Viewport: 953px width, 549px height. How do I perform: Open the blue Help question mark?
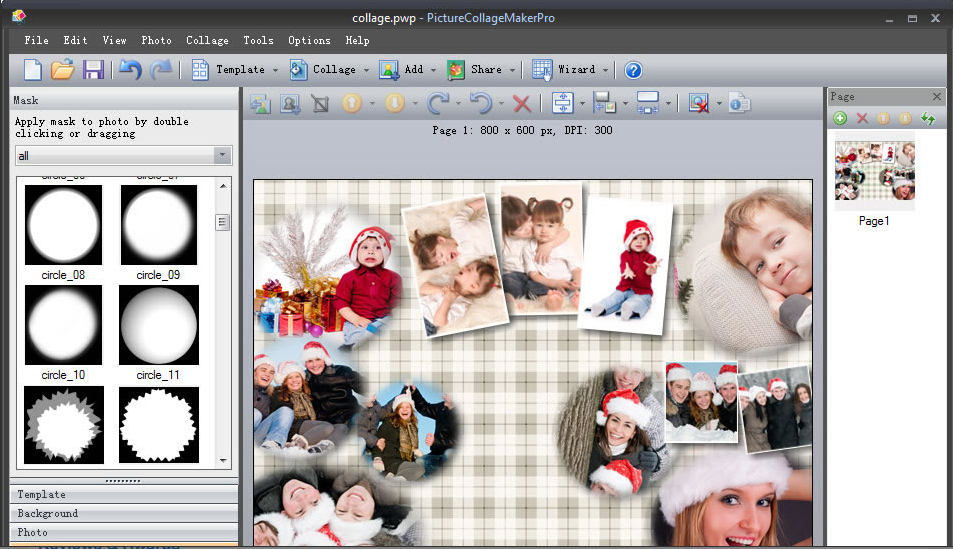tap(632, 70)
